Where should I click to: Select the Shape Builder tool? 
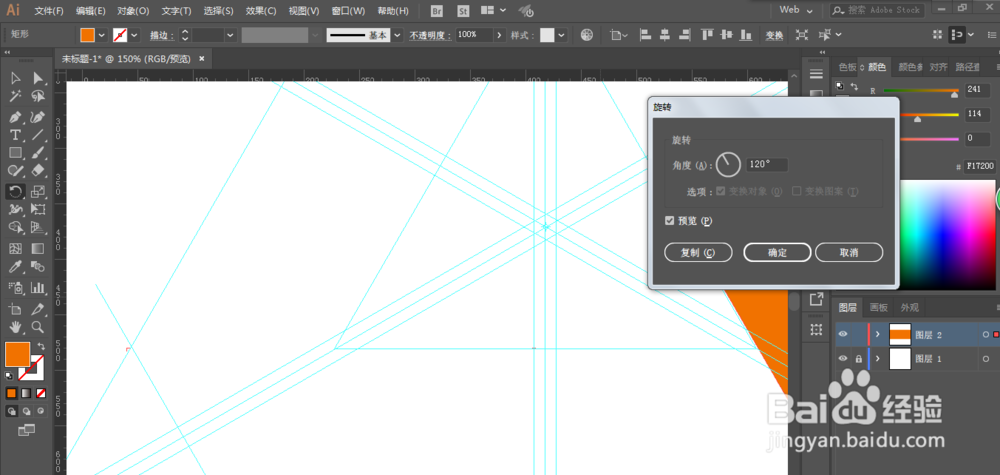point(15,228)
